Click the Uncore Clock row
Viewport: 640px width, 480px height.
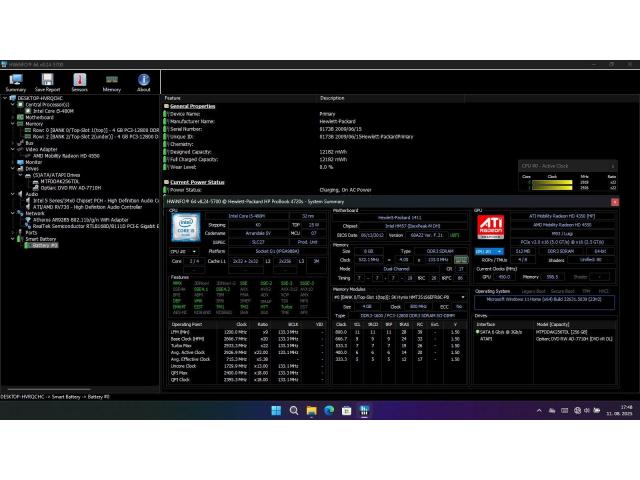[x=247, y=366]
